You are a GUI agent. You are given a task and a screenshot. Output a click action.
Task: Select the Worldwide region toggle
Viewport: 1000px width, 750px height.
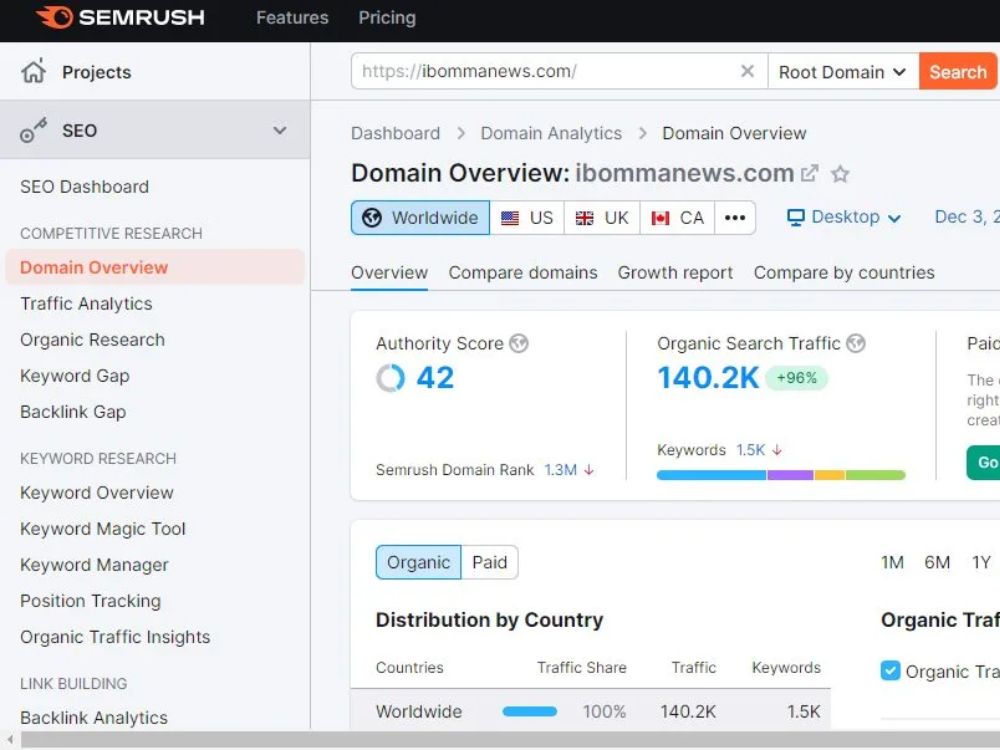pyautogui.click(x=420, y=217)
